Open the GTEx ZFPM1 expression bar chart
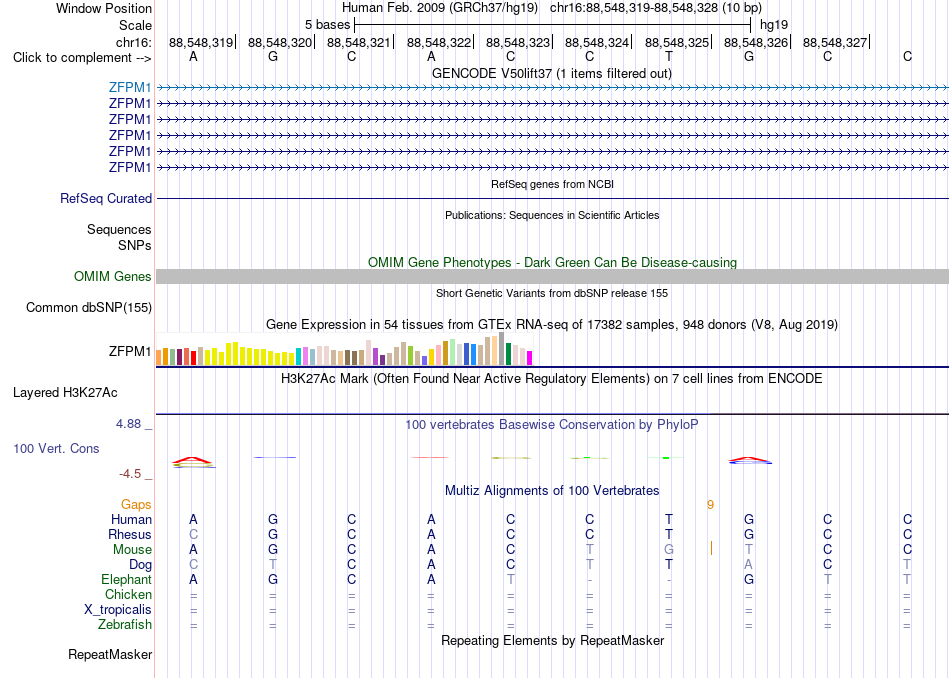Screen dimensions: 950x678 pos(344,349)
